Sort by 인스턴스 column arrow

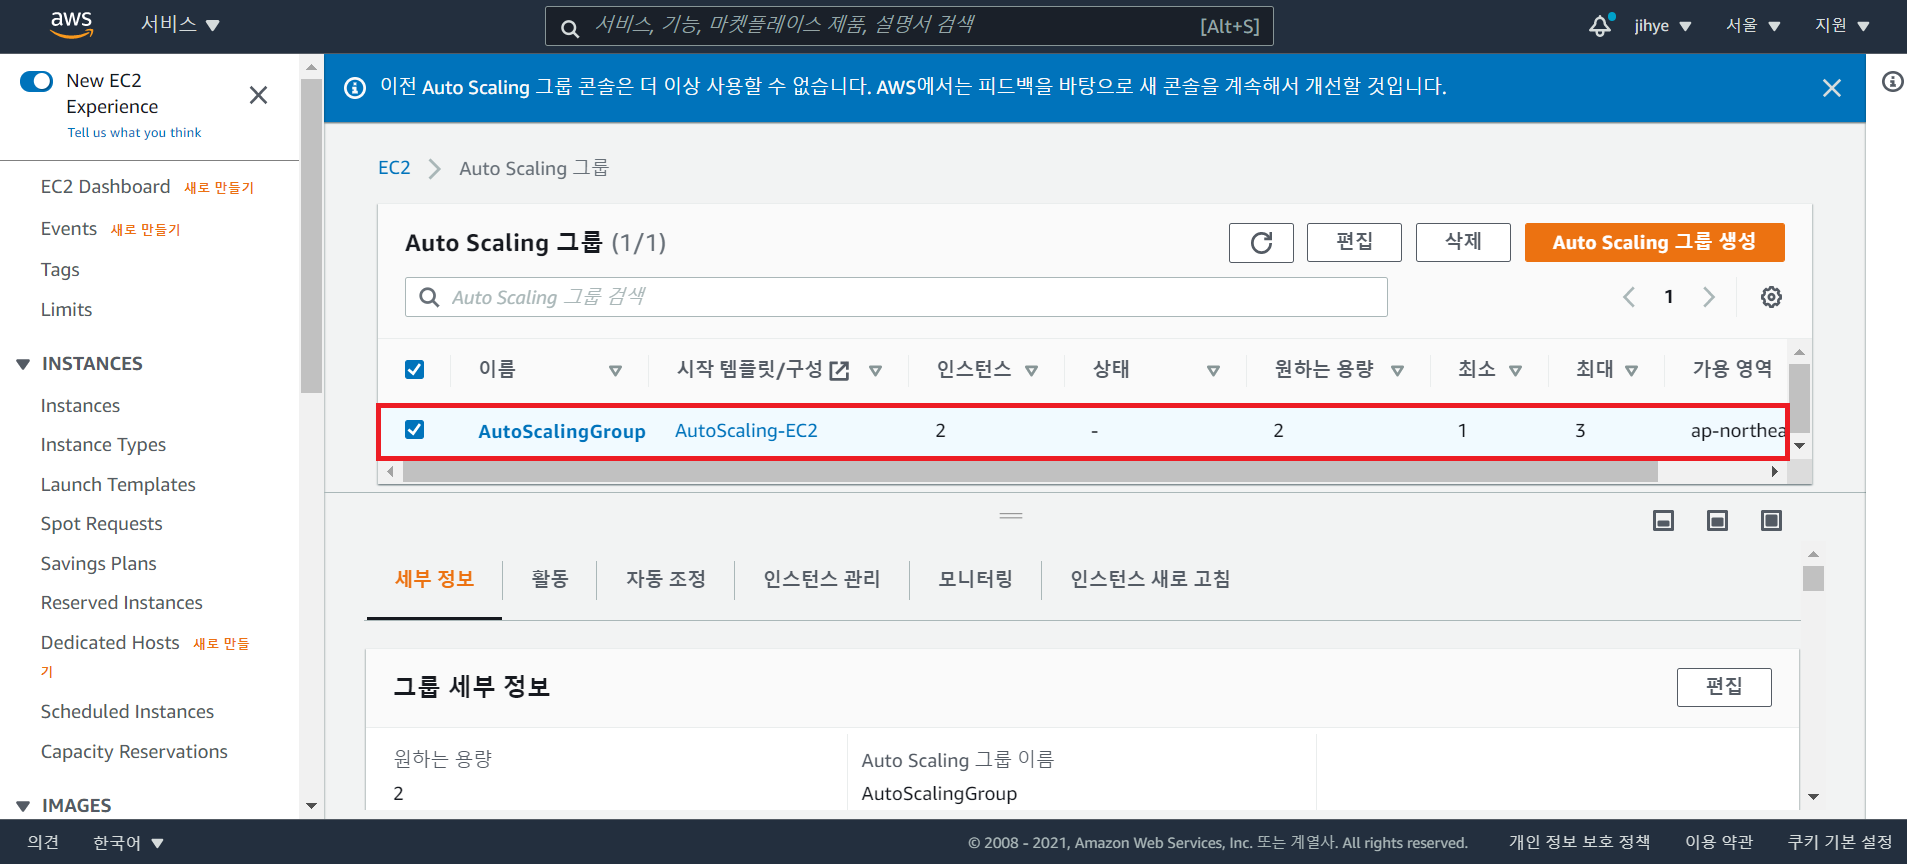point(1031,371)
